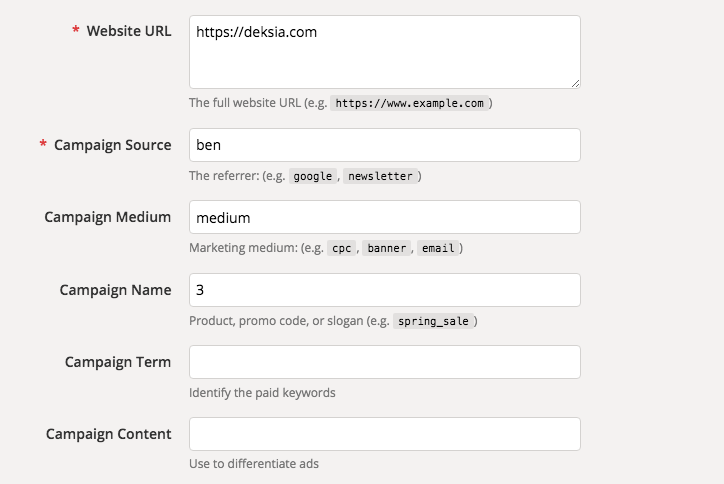724x484 pixels.
Task: Click the "spring_sale" example tag
Action: tap(433, 321)
